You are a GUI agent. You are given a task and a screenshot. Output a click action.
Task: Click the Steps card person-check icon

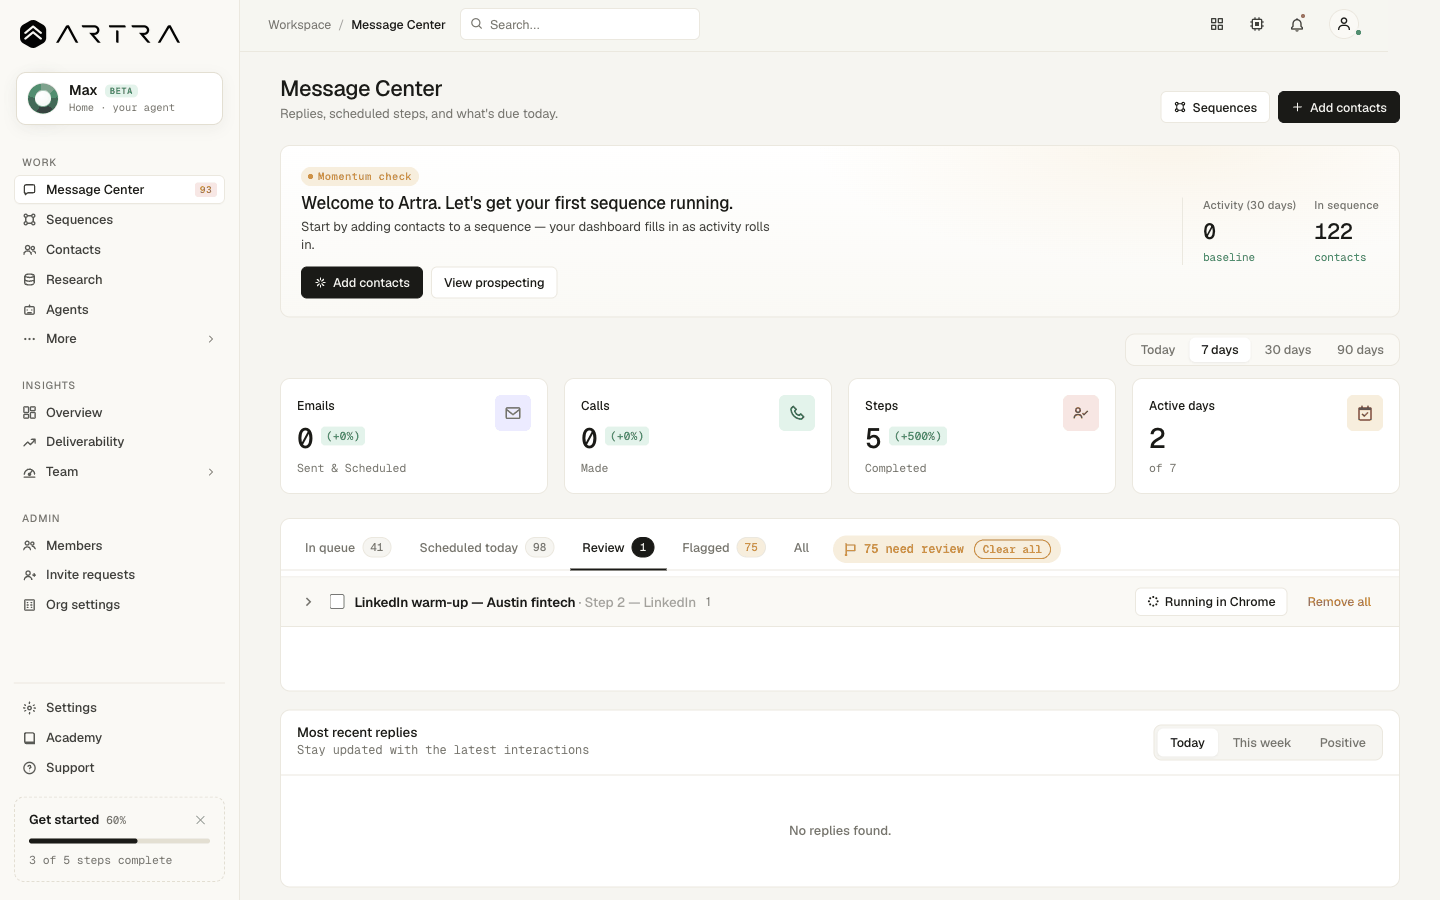pyautogui.click(x=1081, y=413)
